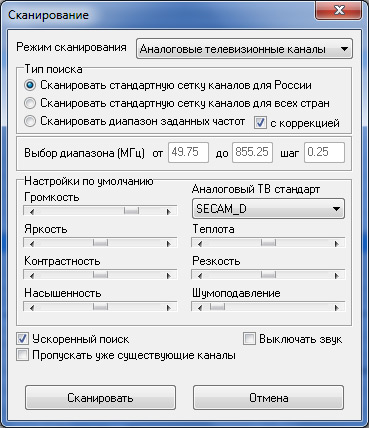Click right arrow of Насыщенность slider
The image size is (369, 428).
coord(169,308)
